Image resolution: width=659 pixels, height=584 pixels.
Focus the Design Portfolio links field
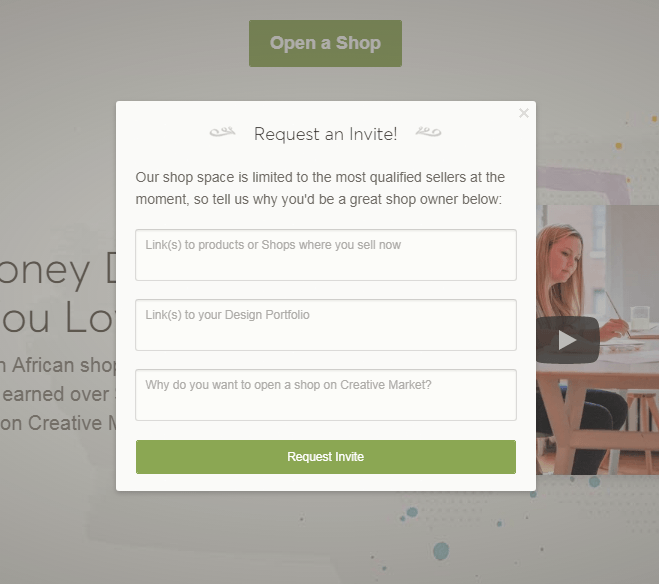(326, 325)
